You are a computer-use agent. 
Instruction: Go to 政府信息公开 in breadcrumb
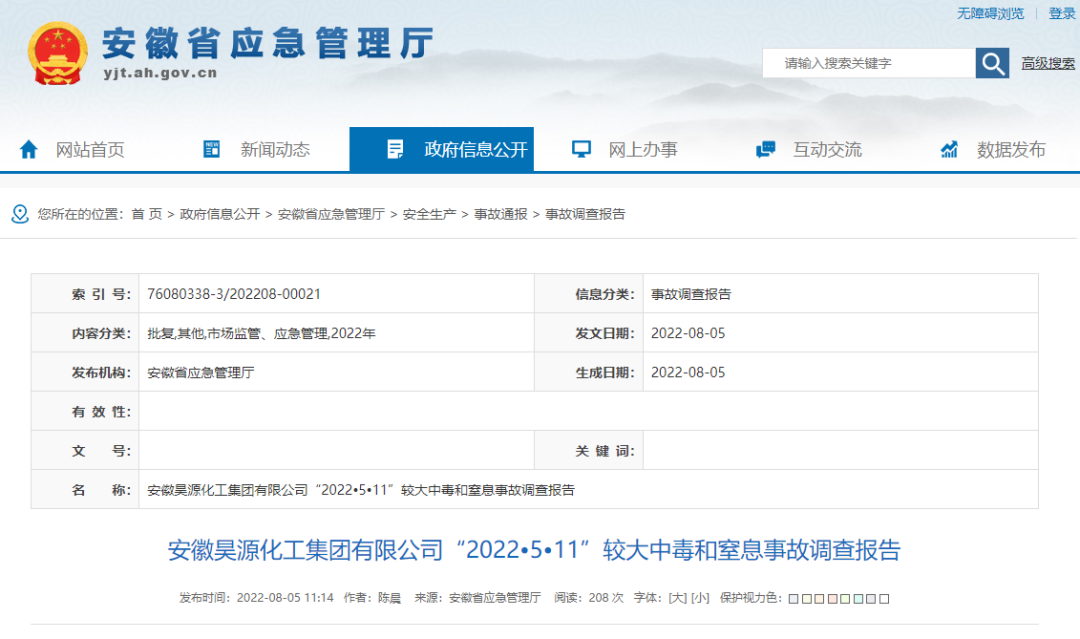[220, 214]
